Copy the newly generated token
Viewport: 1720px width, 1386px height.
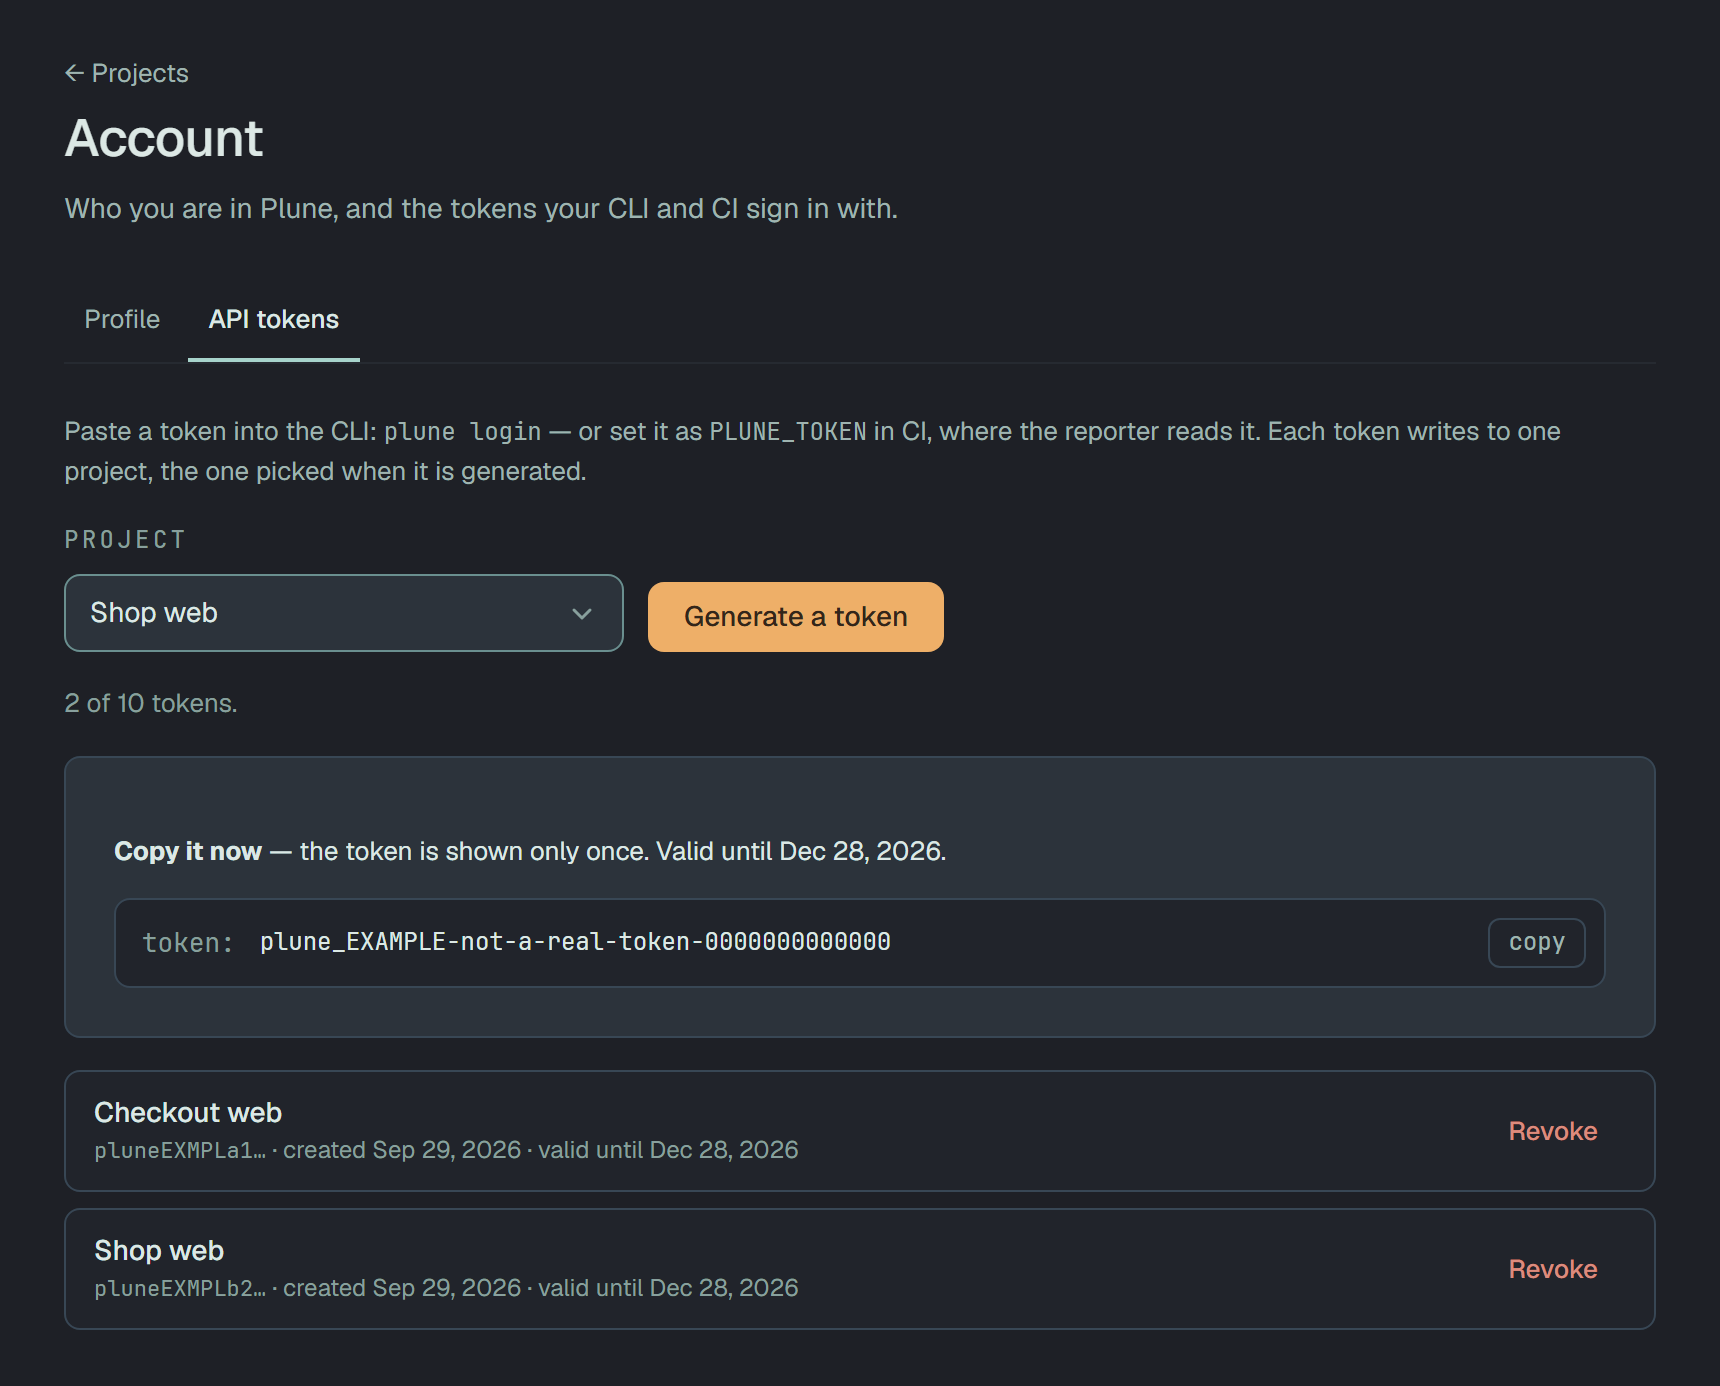click(x=1537, y=943)
